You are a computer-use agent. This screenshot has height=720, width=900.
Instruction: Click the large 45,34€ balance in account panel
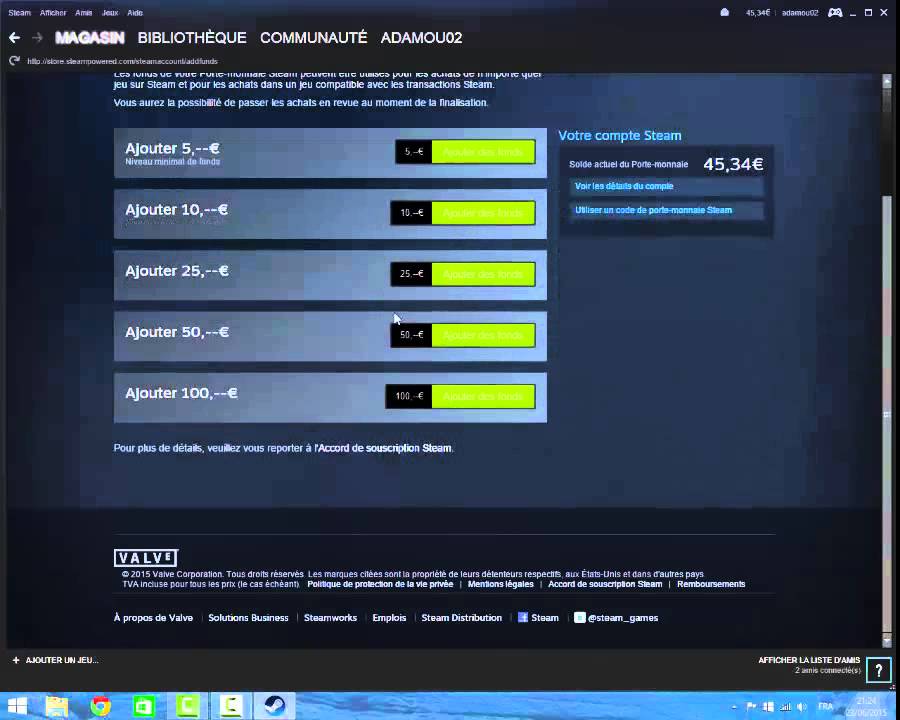point(733,164)
